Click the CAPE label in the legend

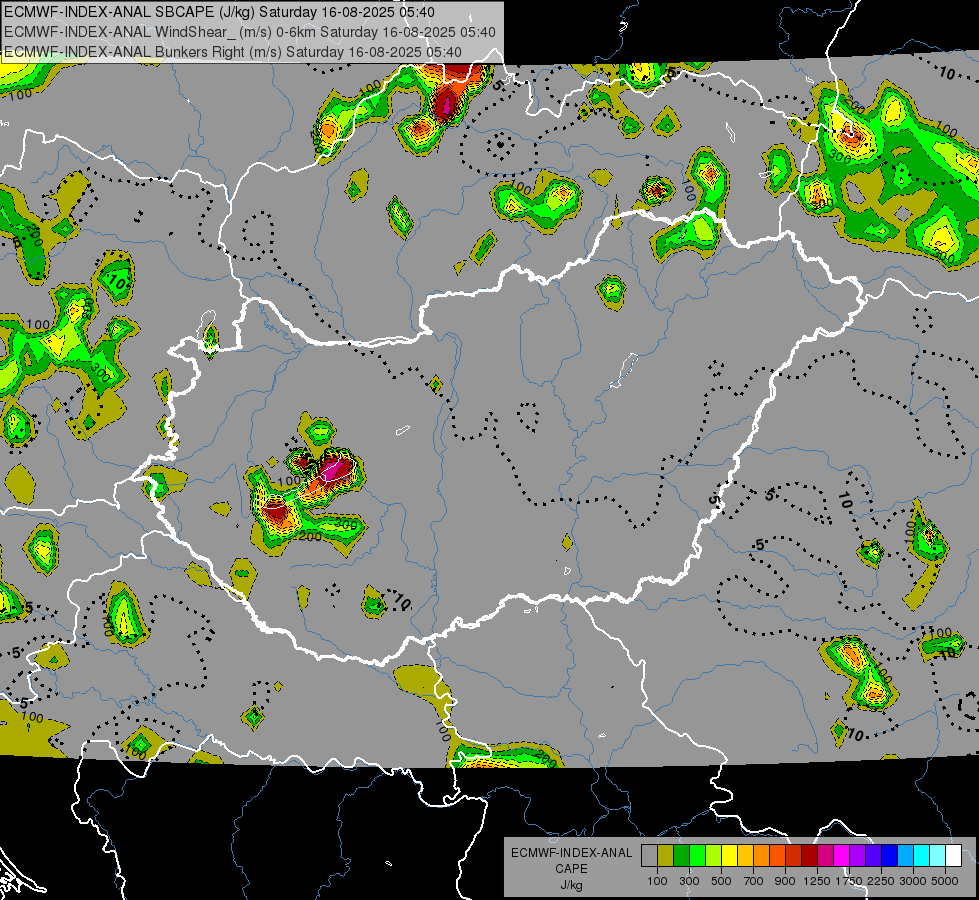571,868
